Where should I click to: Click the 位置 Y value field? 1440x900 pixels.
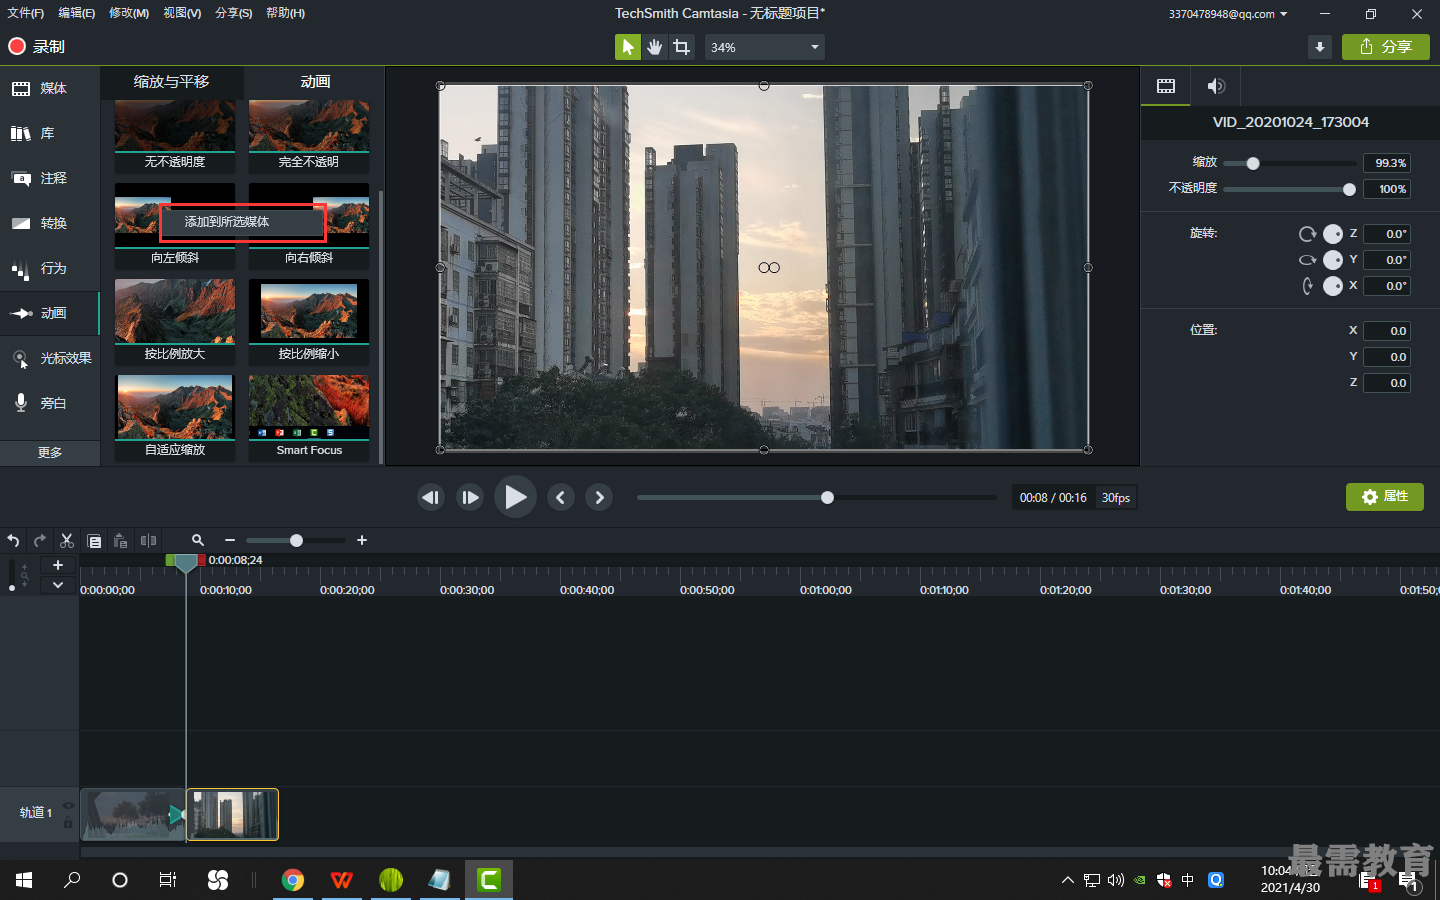click(x=1387, y=357)
